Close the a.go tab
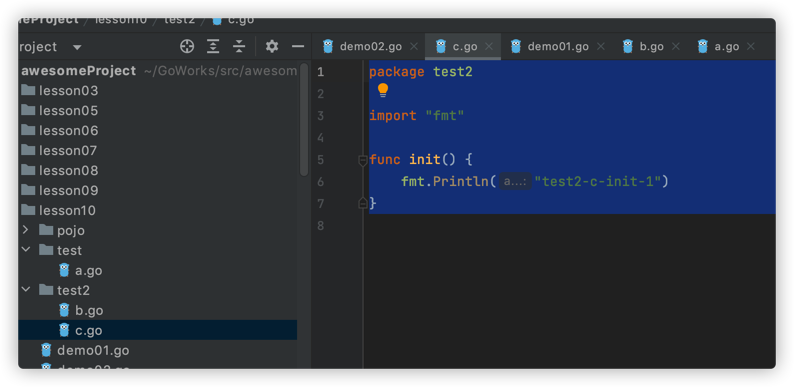 (x=750, y=47)
